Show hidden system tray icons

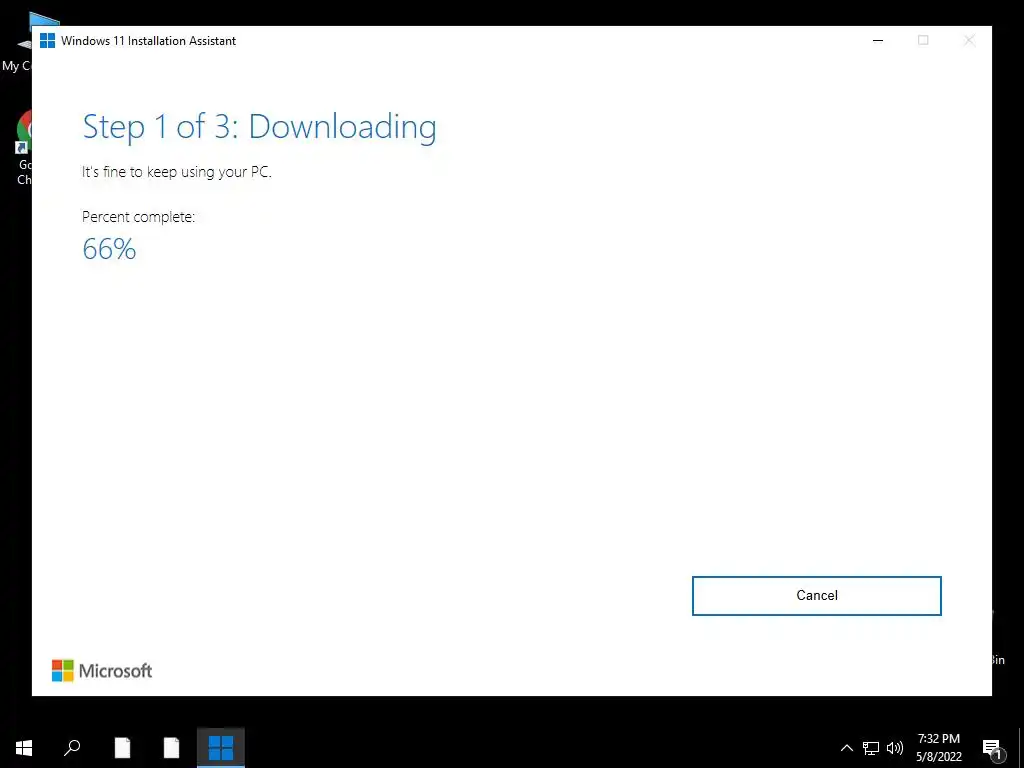pos(846,748)
